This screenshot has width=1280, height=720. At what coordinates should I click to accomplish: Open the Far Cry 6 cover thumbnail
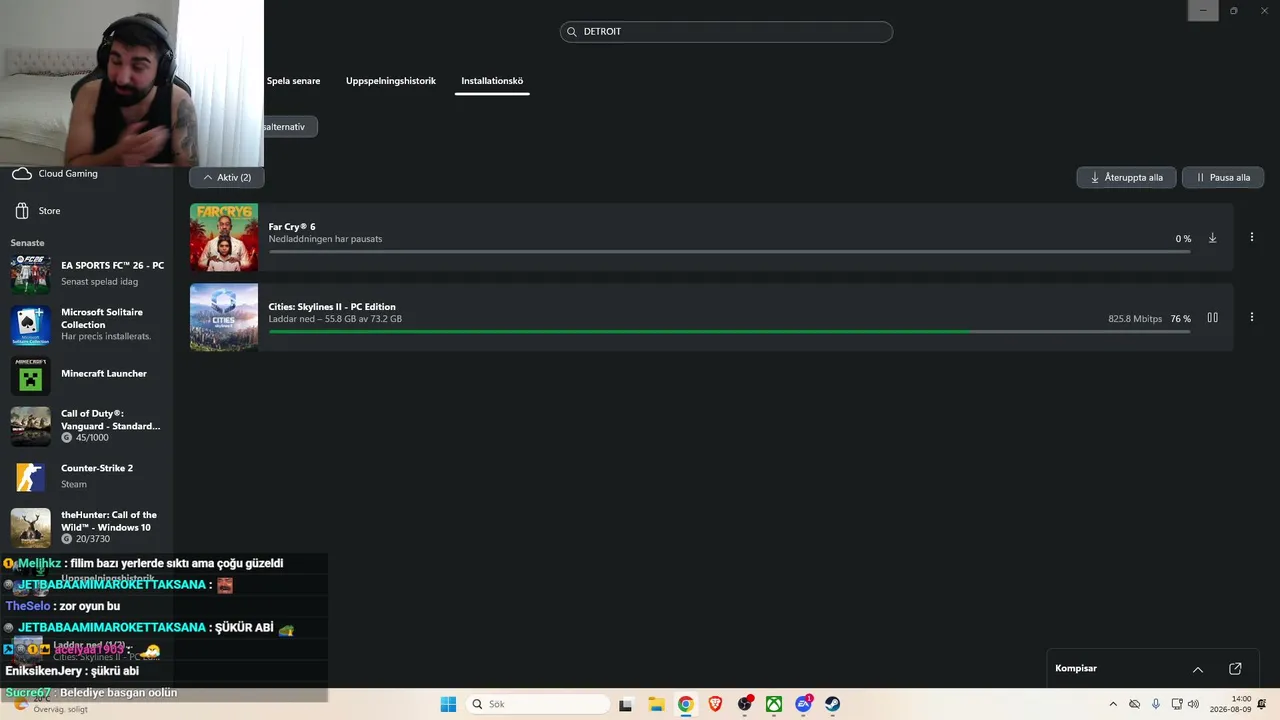click(224, 238)
